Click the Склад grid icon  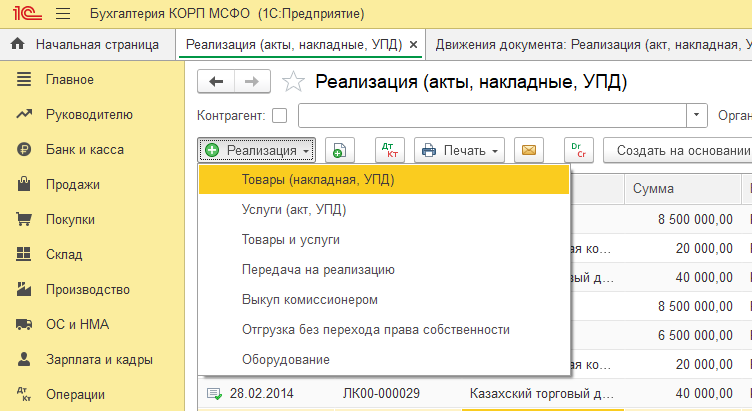click(24, 254)
